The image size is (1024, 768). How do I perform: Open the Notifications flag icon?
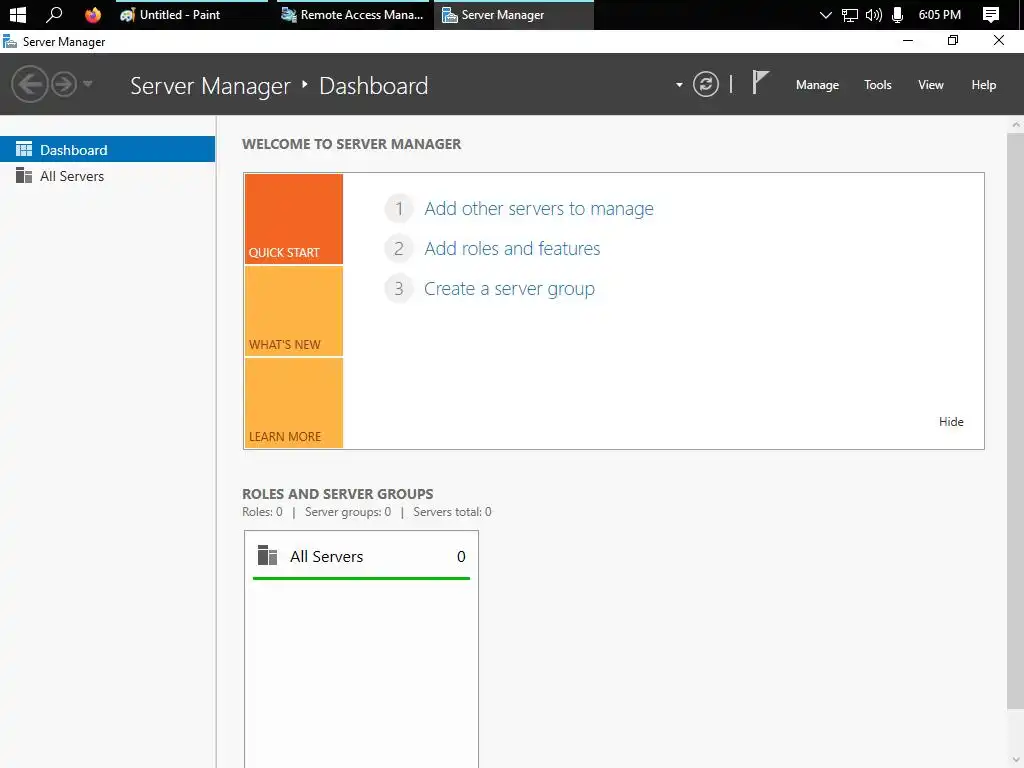pos(760,82)
